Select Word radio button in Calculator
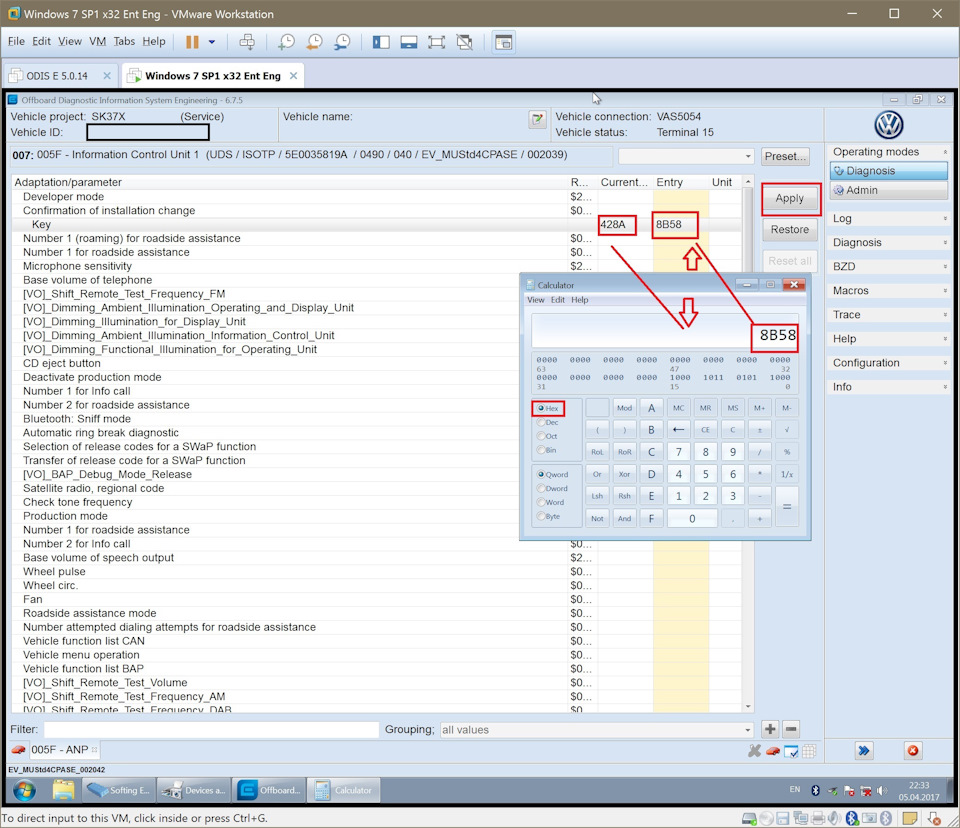Image resolution: width=960 pixels, height=828 pixels. click(541, 502)
